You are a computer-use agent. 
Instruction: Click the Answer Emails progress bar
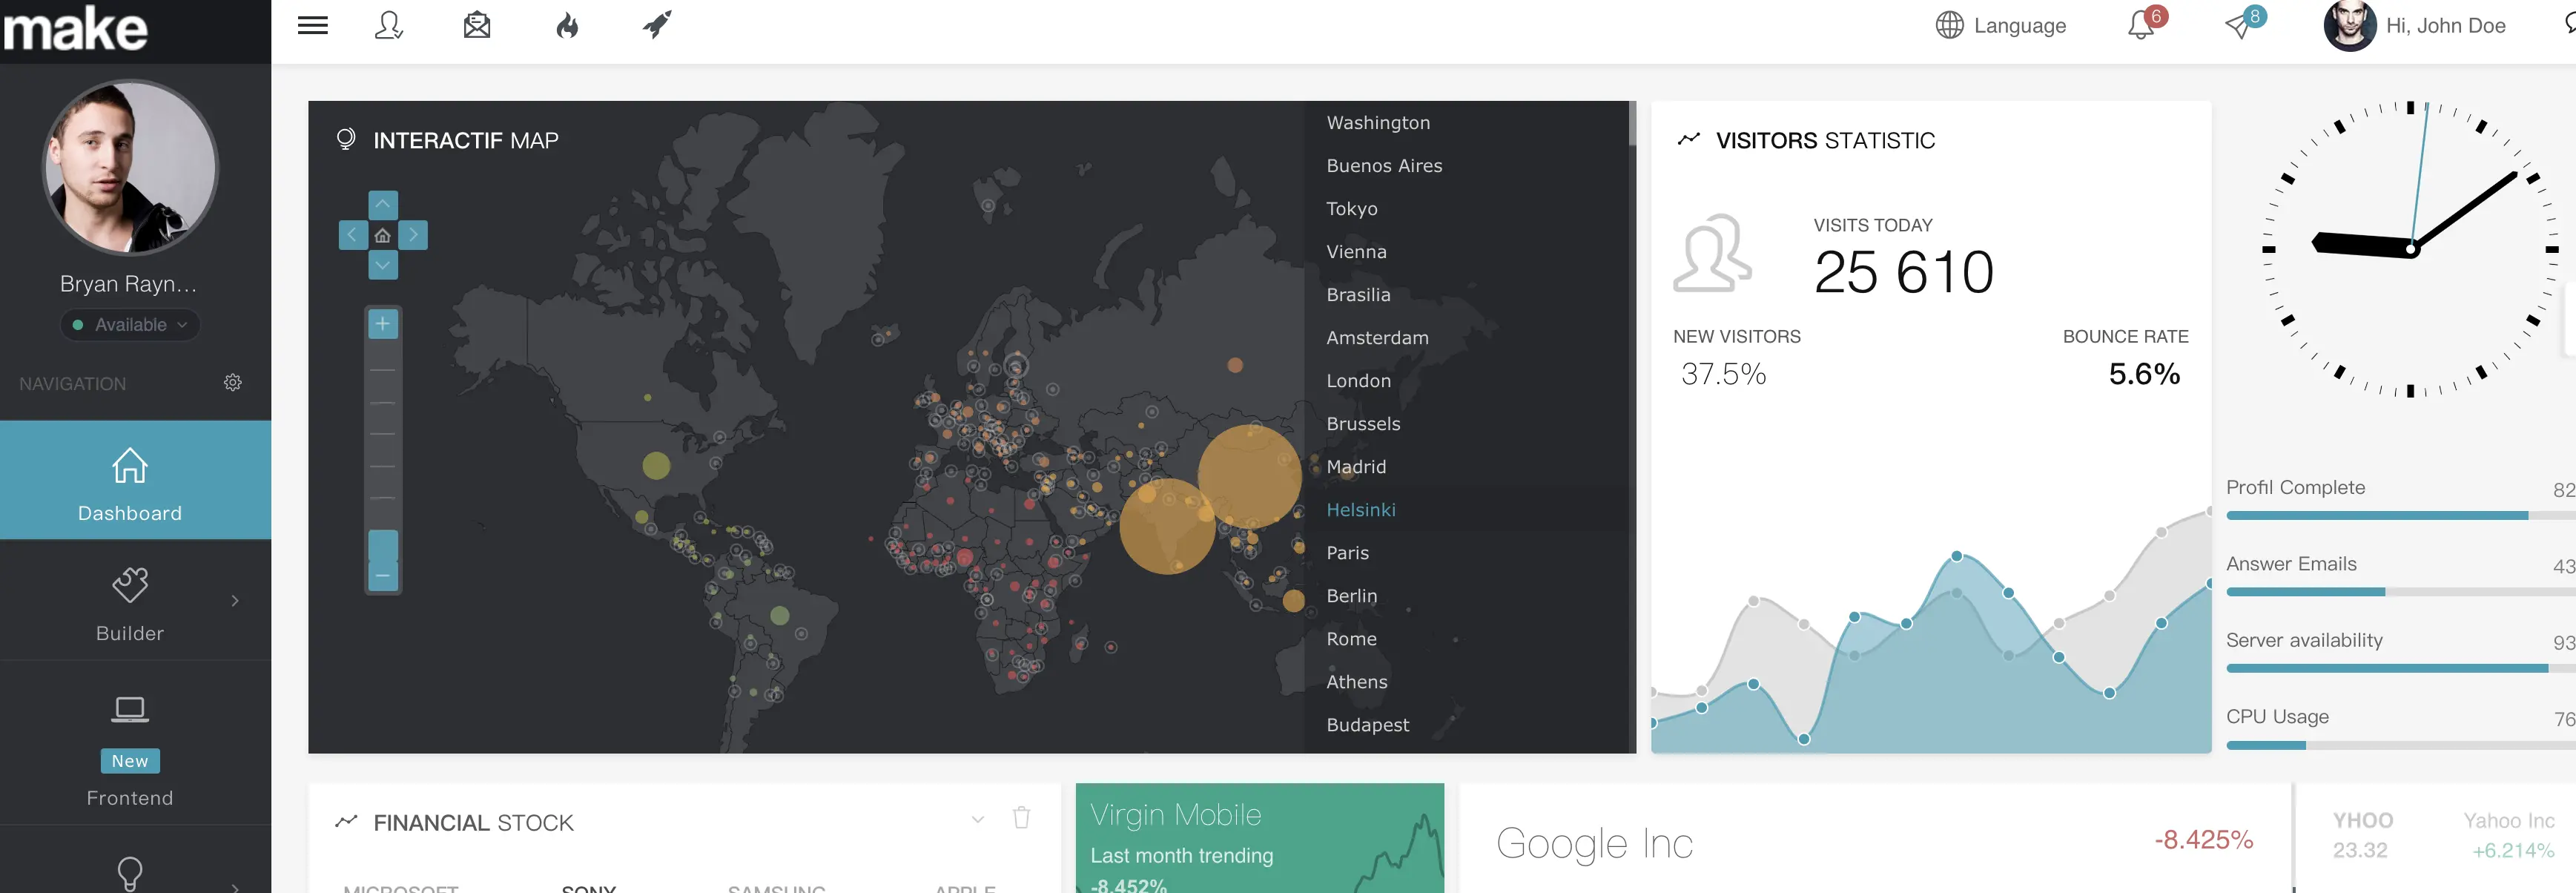tap(2401, 592)
